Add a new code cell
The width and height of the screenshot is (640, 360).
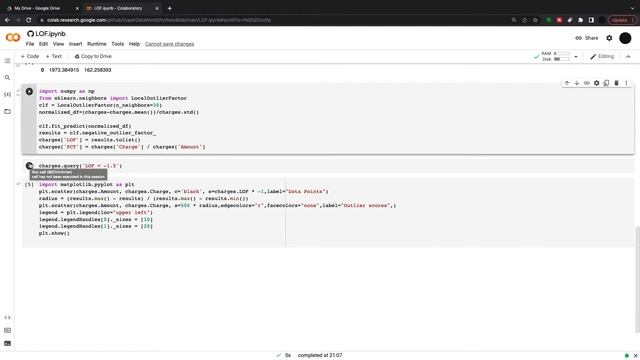[30, 56]
